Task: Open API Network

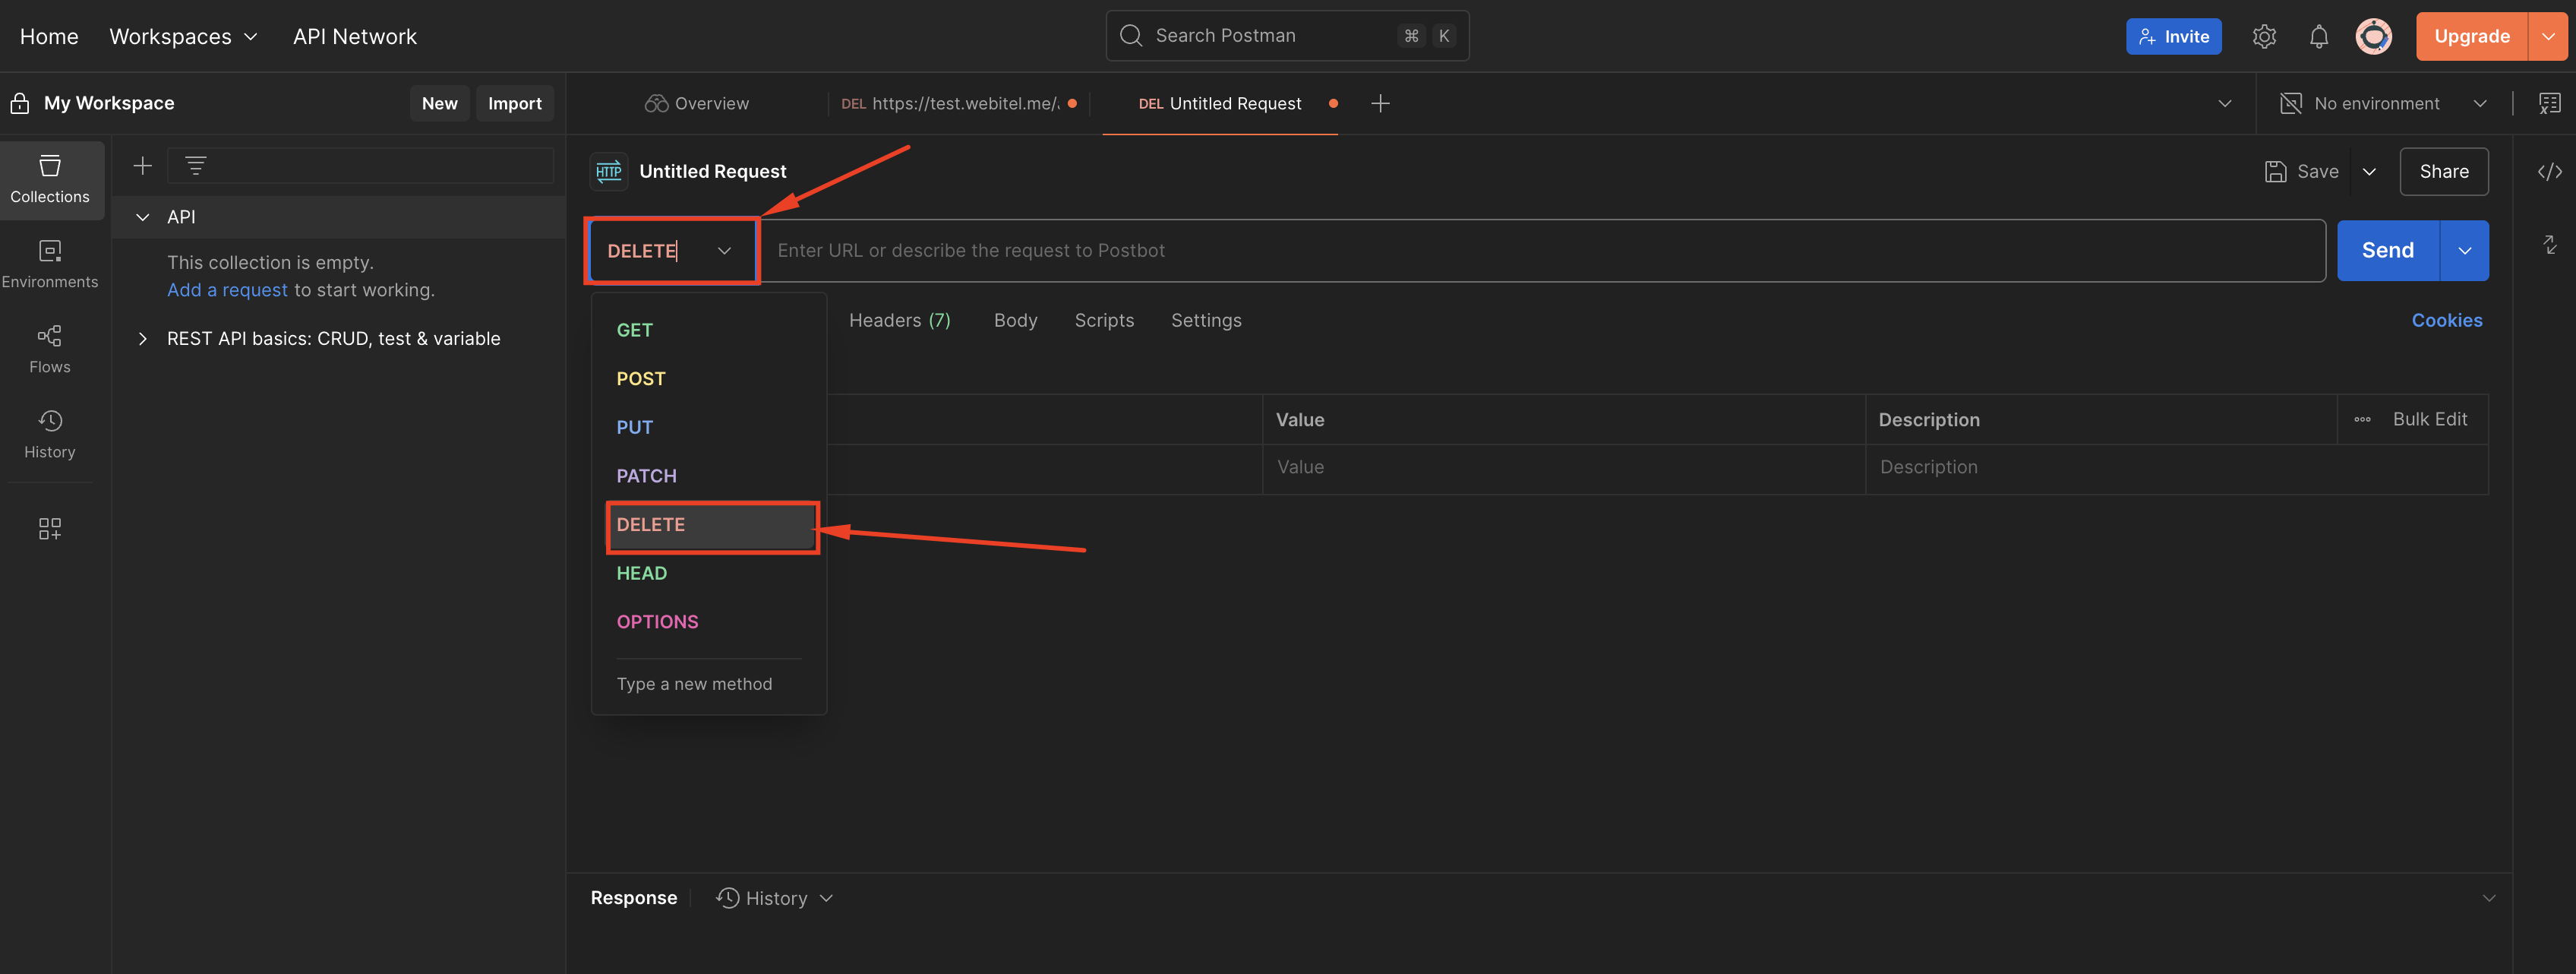Action: 354,36
